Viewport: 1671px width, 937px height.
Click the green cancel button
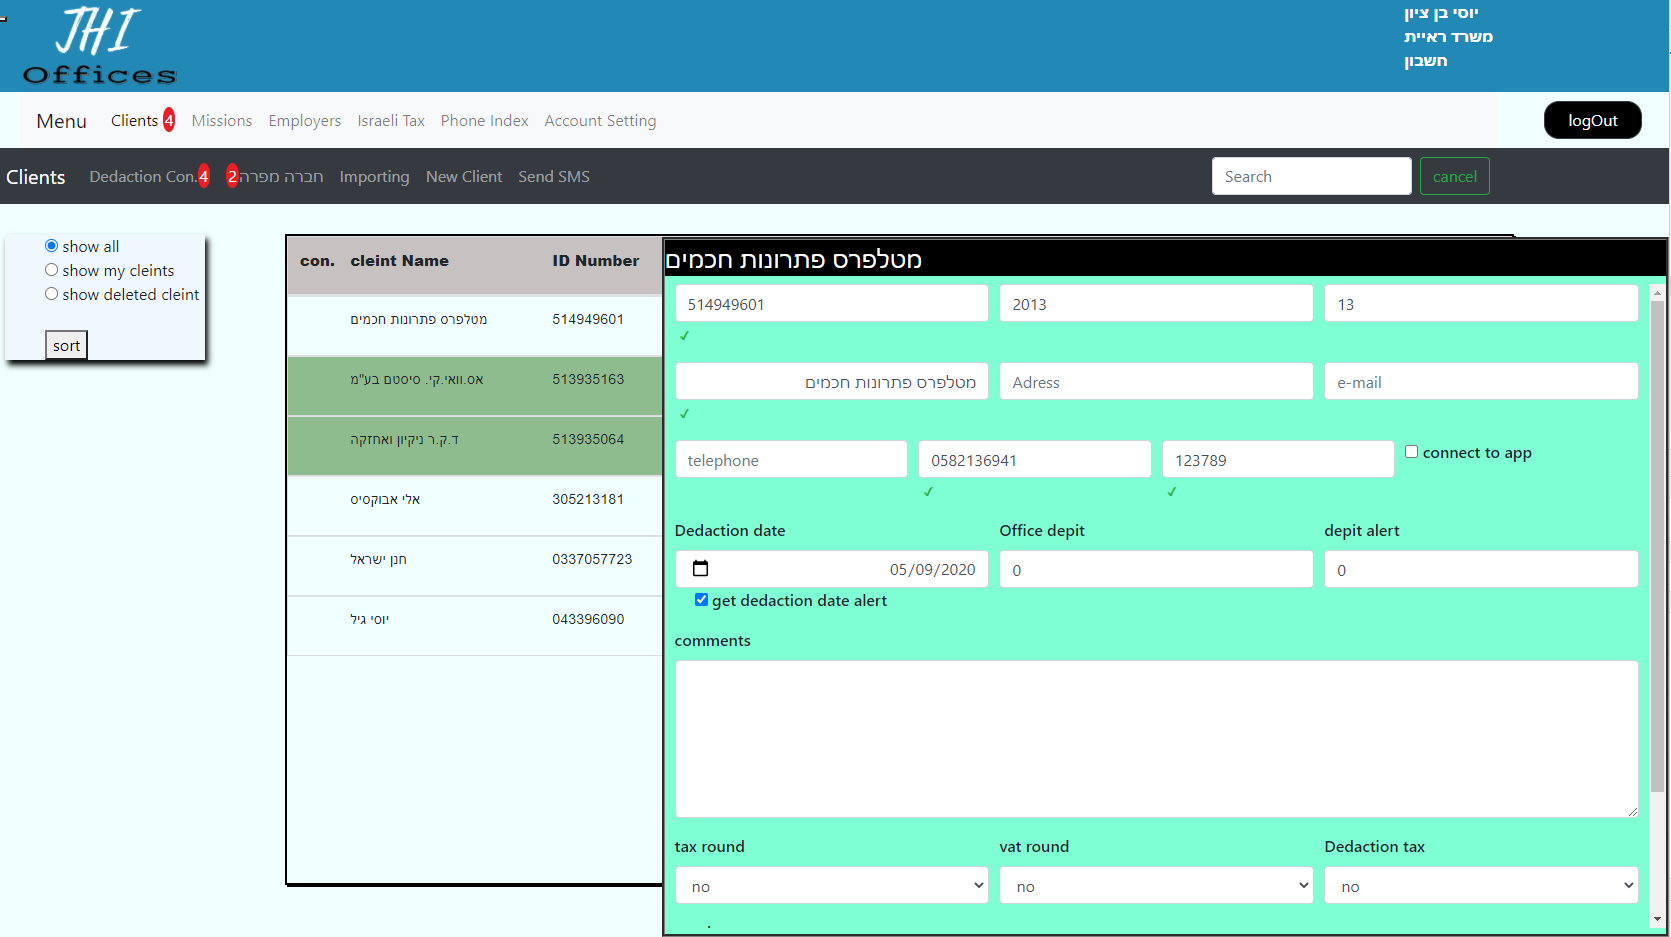point(1454,177)
